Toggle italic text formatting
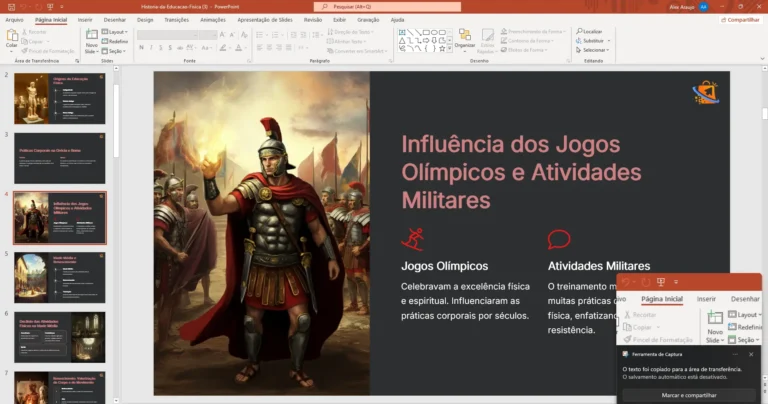 151,49
